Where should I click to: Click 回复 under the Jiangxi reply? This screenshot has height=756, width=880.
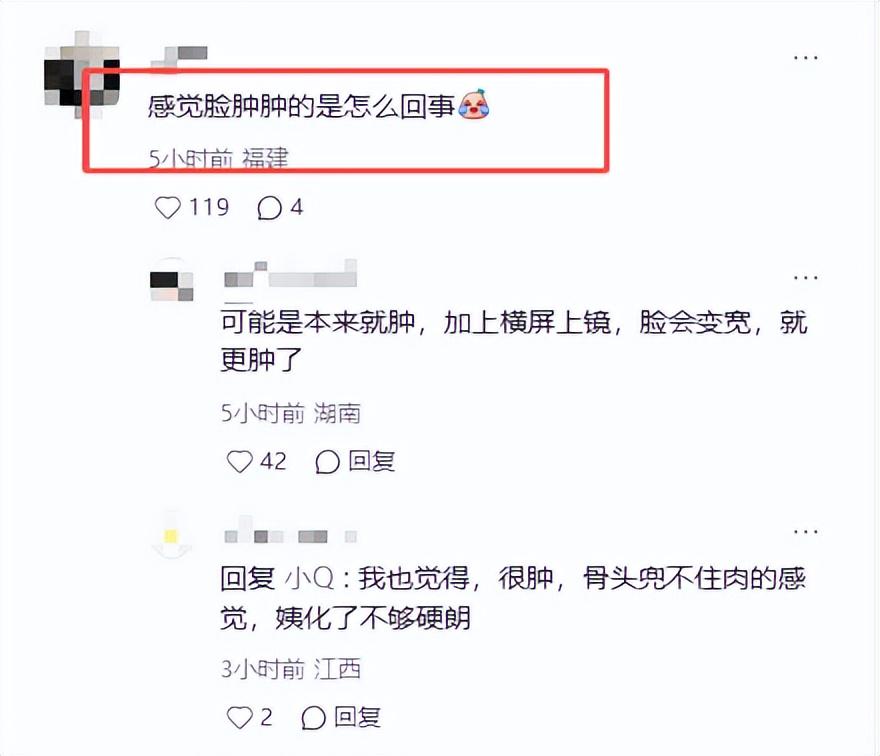point(358,717)
